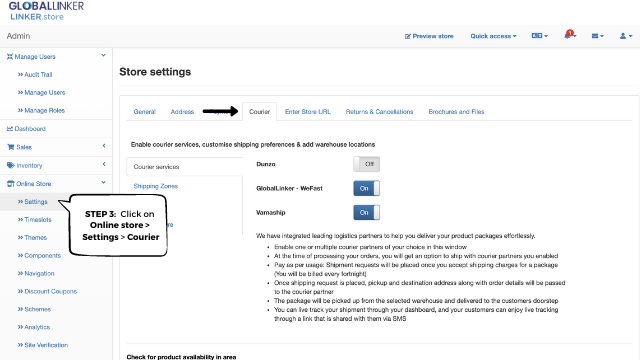Open the Shipping Zones link
The width and height of the screenshot is (640, 360).
tap(156, 186)
